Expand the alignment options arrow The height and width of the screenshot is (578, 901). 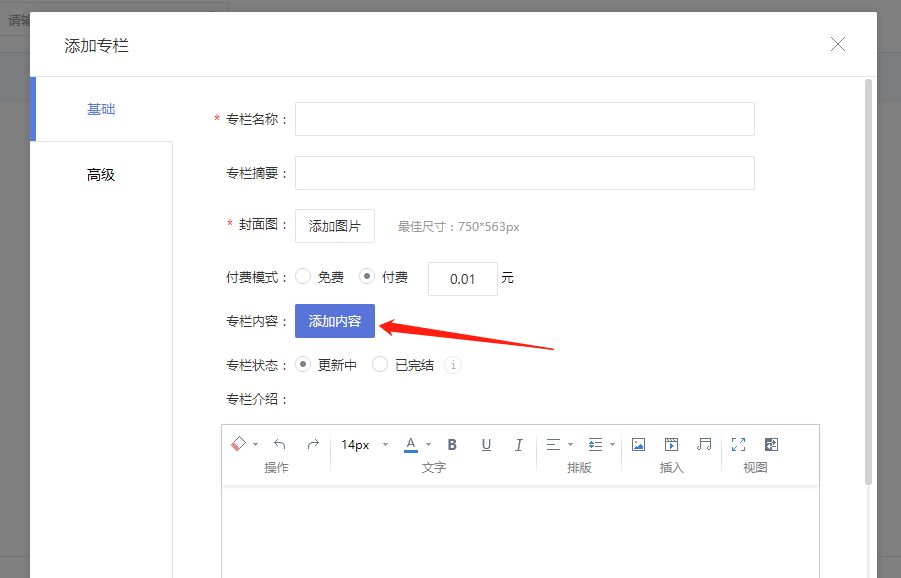[x=571, y=444]
